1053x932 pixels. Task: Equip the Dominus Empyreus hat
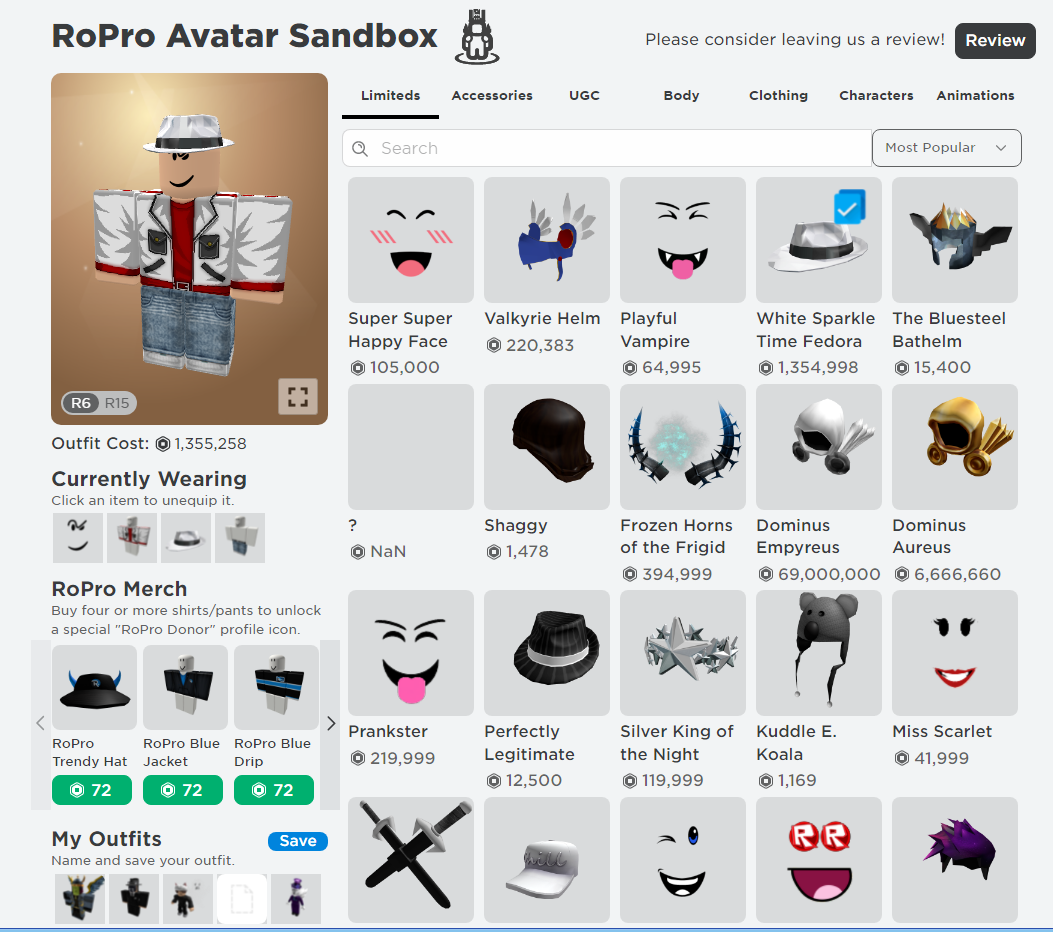pyautogui.click(x=819, y=447)
